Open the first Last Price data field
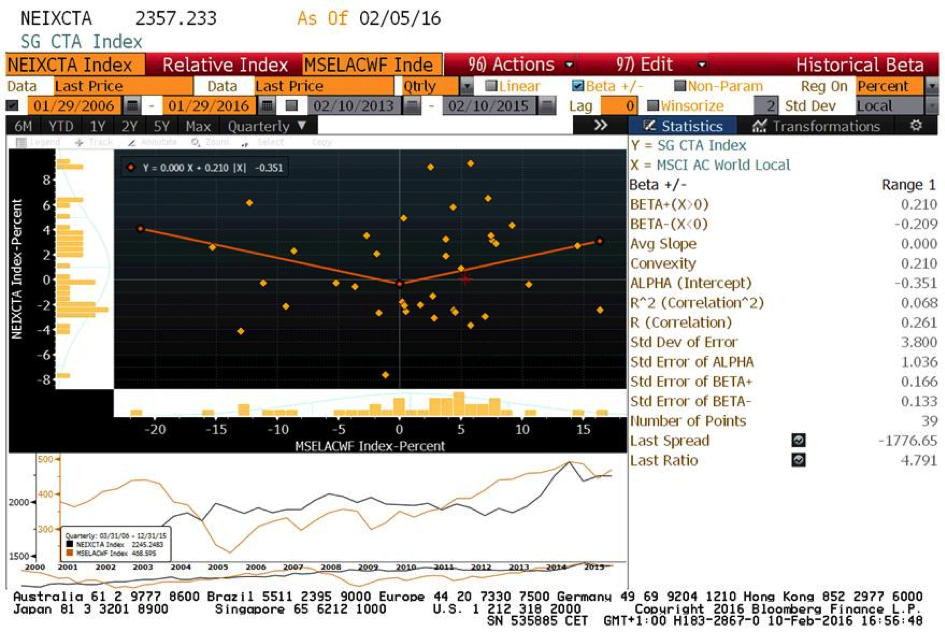 click(x=124, y=86)
